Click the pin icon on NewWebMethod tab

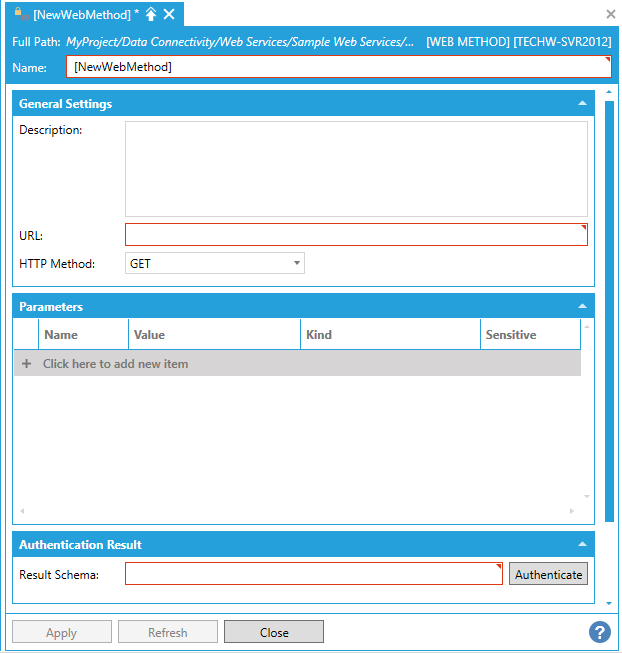coord(151,14)
